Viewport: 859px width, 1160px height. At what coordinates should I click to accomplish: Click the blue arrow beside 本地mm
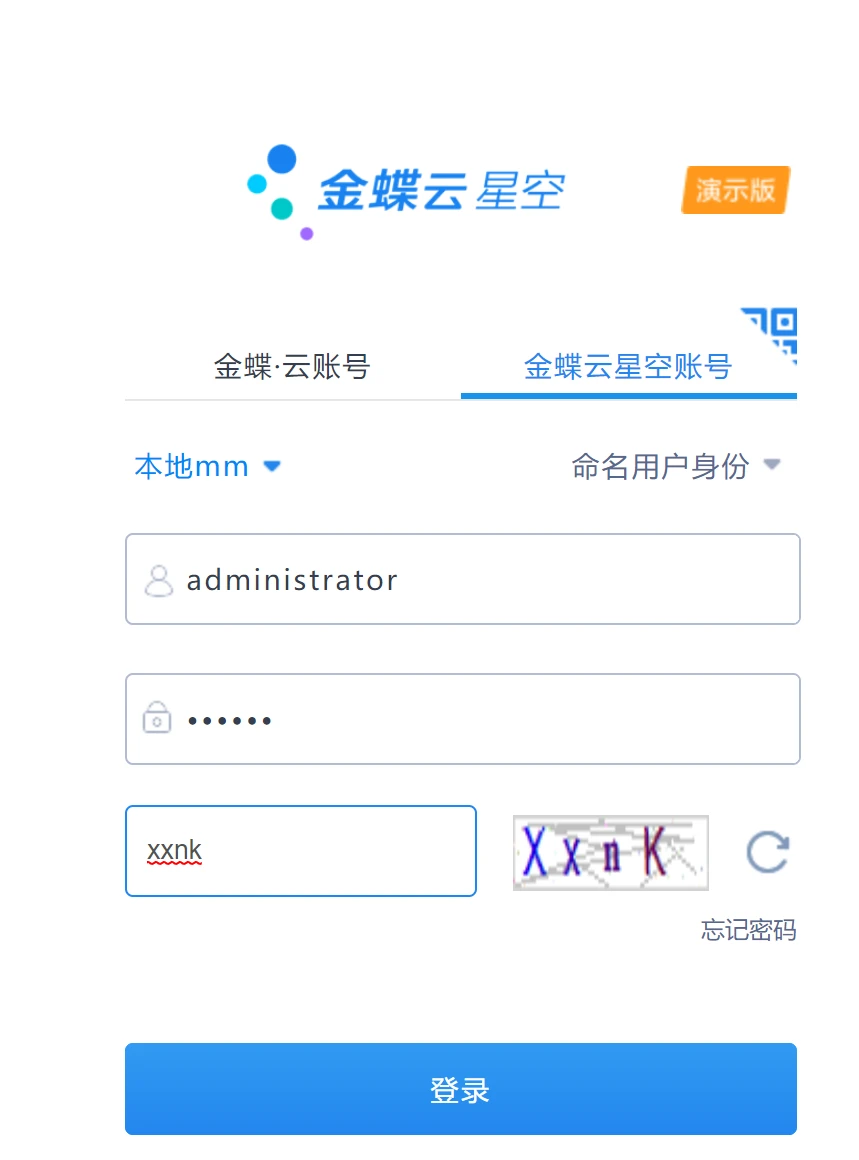(272, 466)
